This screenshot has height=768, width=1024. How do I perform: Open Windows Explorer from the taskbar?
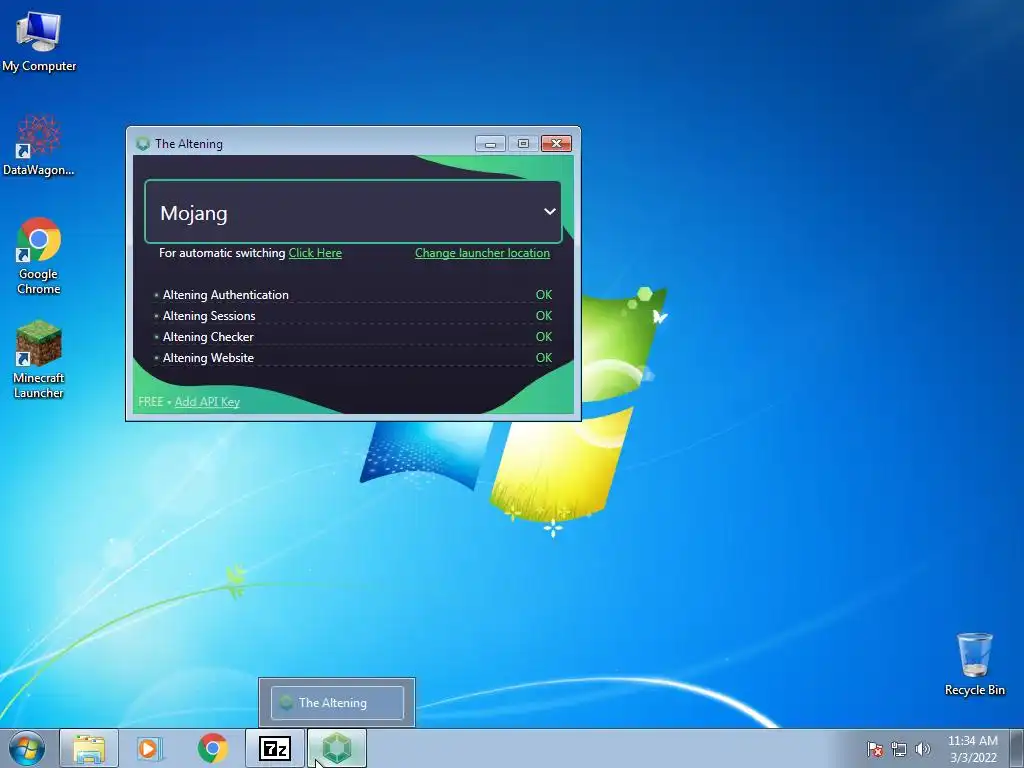89,748
